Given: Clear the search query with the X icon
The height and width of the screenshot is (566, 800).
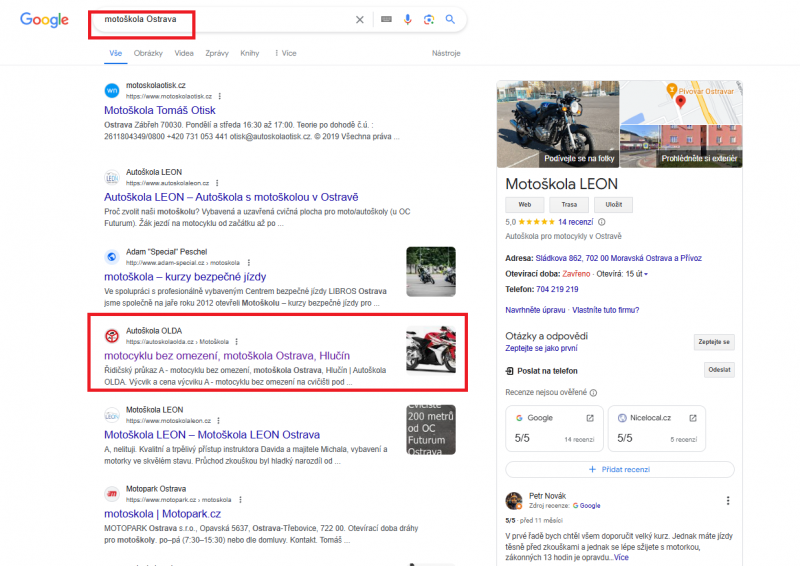Looking at the screenshot, I should 360,19.
